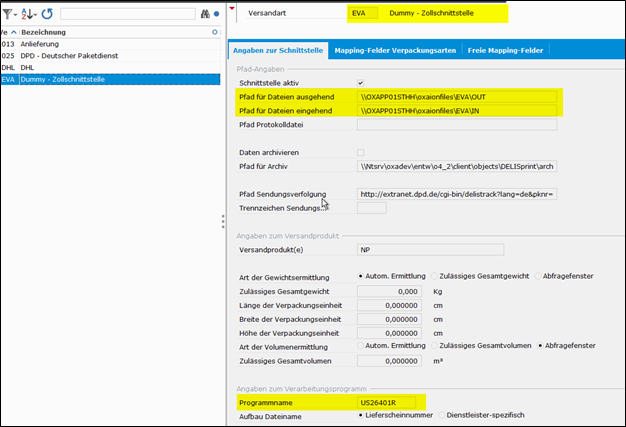Open the sort order dropdown arrow
Screen dimensions: 626x427
[x=37, y=14]
